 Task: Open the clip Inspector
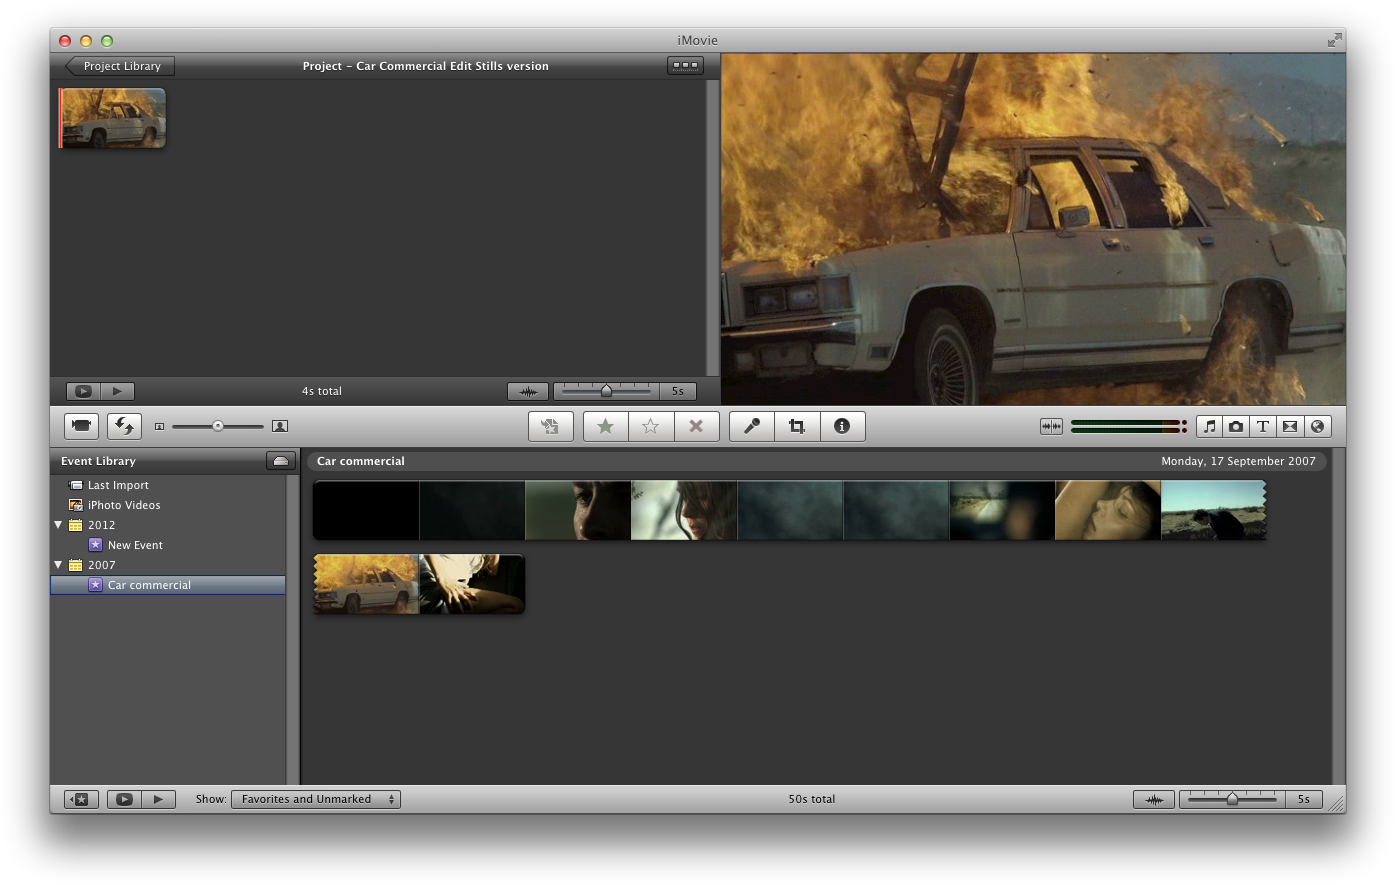(x=842, y=426)
